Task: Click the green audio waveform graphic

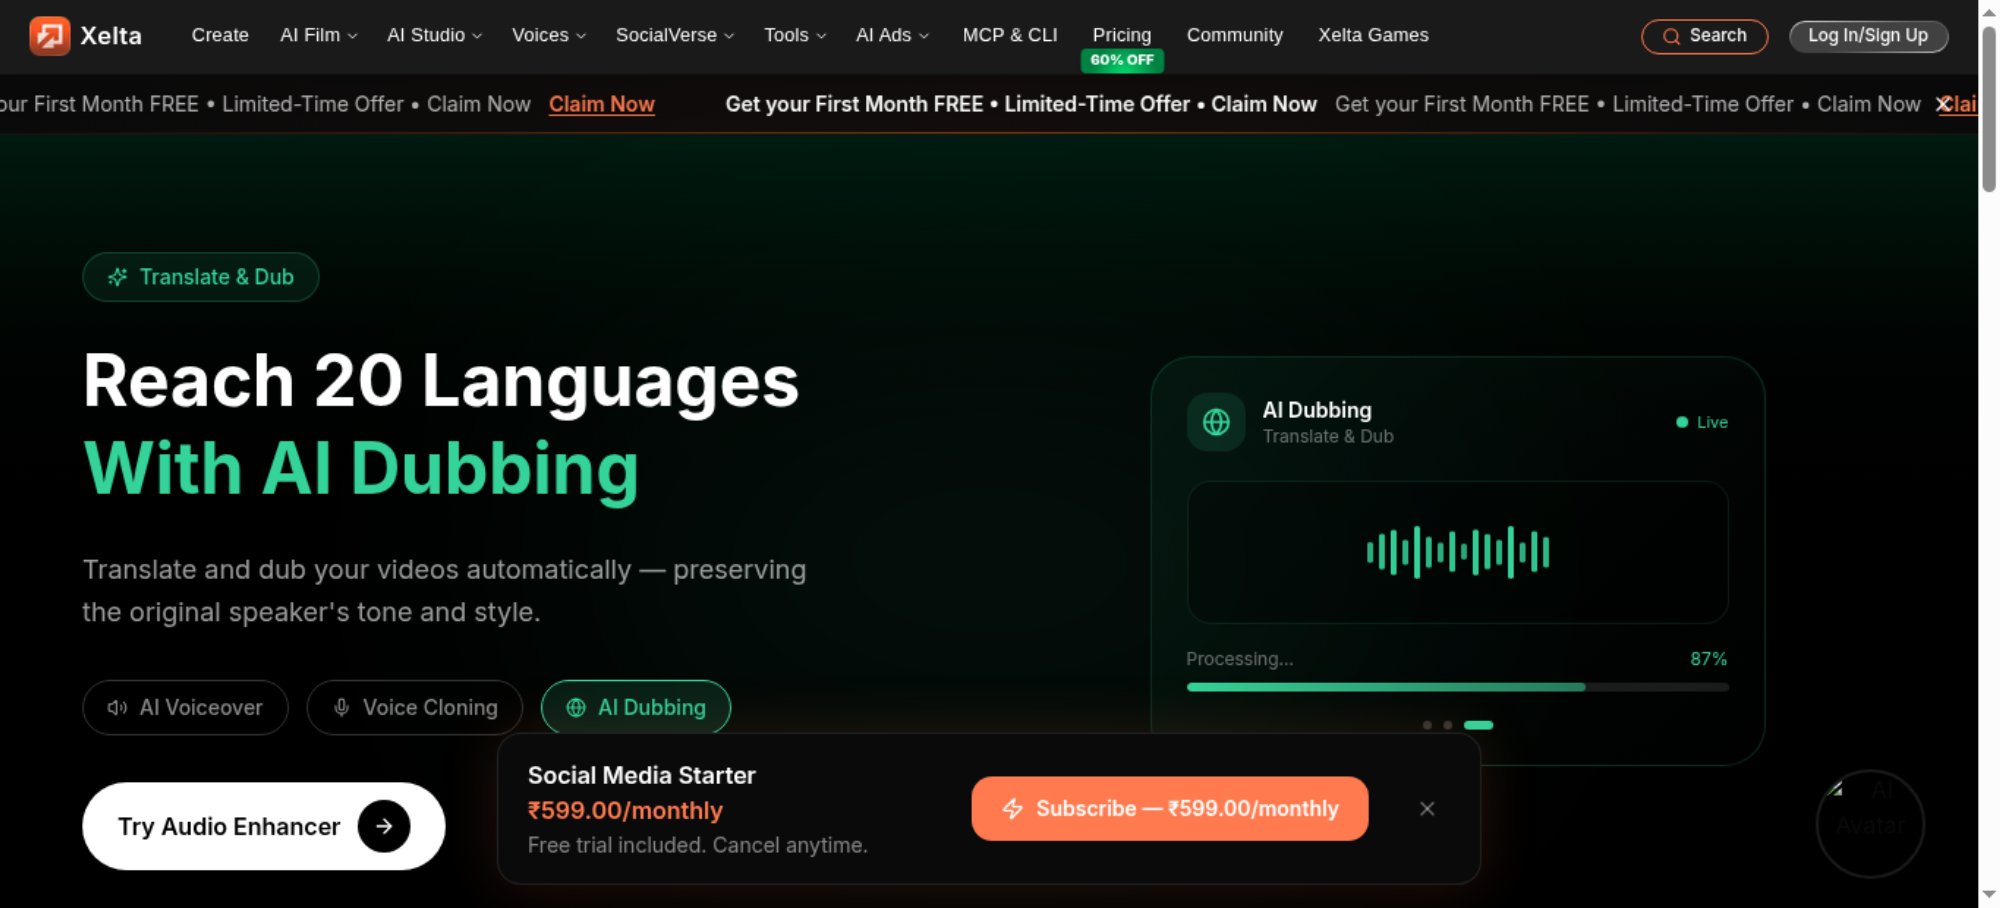Action: tap(1458, 552)
